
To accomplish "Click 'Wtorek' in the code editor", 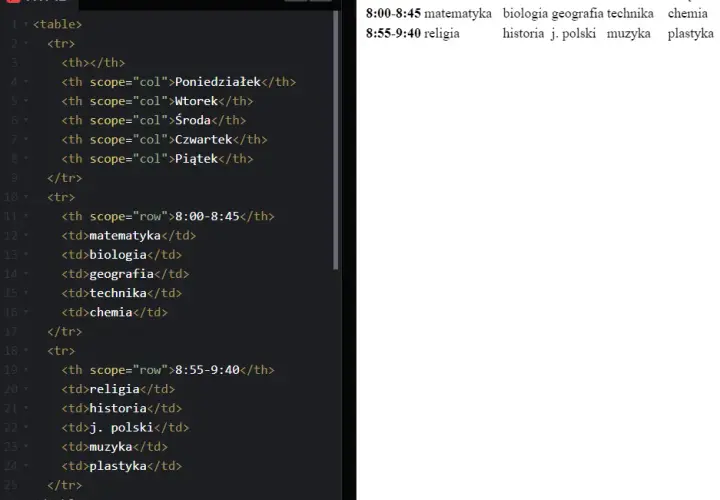I will coord(197,101).
